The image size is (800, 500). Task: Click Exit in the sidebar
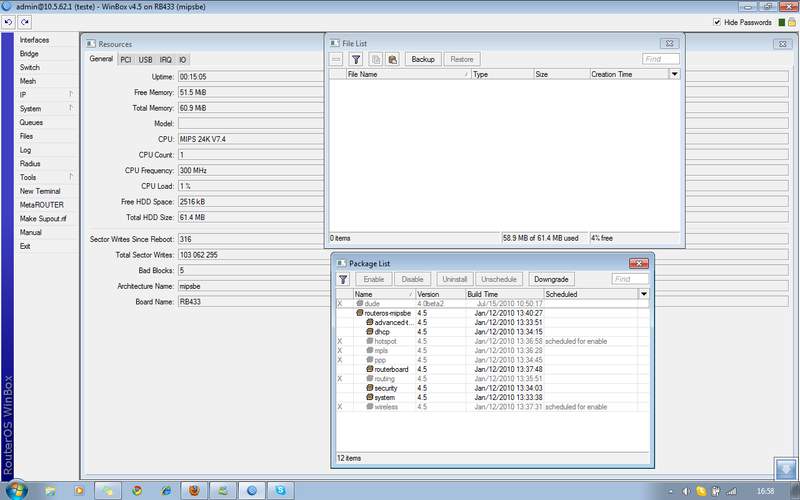click(25, 246)
